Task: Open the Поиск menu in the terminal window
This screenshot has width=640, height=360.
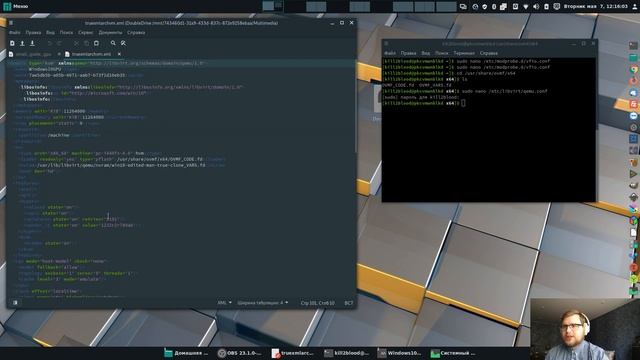Action: pos(441,53)
